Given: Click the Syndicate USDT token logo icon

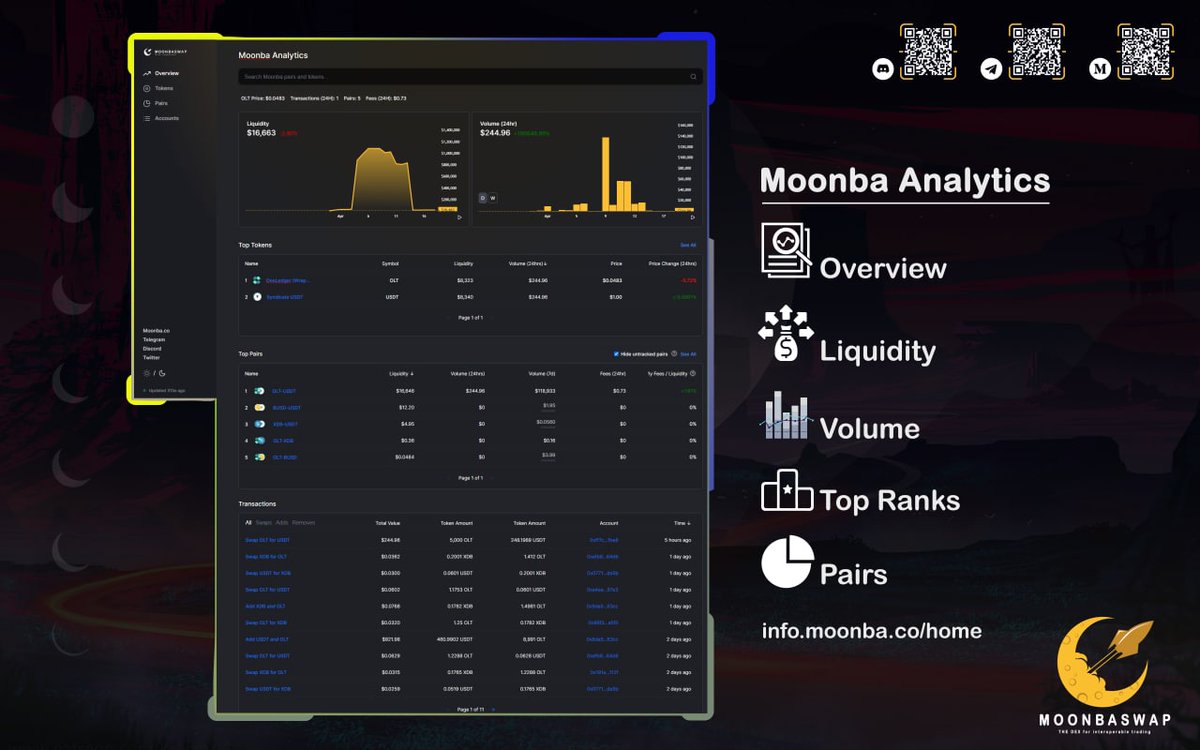Looking at the screenshot, I should tap(257, 297).
